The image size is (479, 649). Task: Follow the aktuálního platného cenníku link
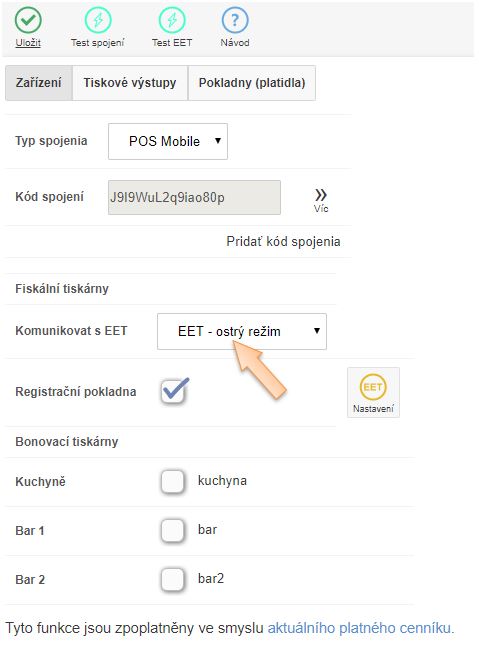coord(361,628)
